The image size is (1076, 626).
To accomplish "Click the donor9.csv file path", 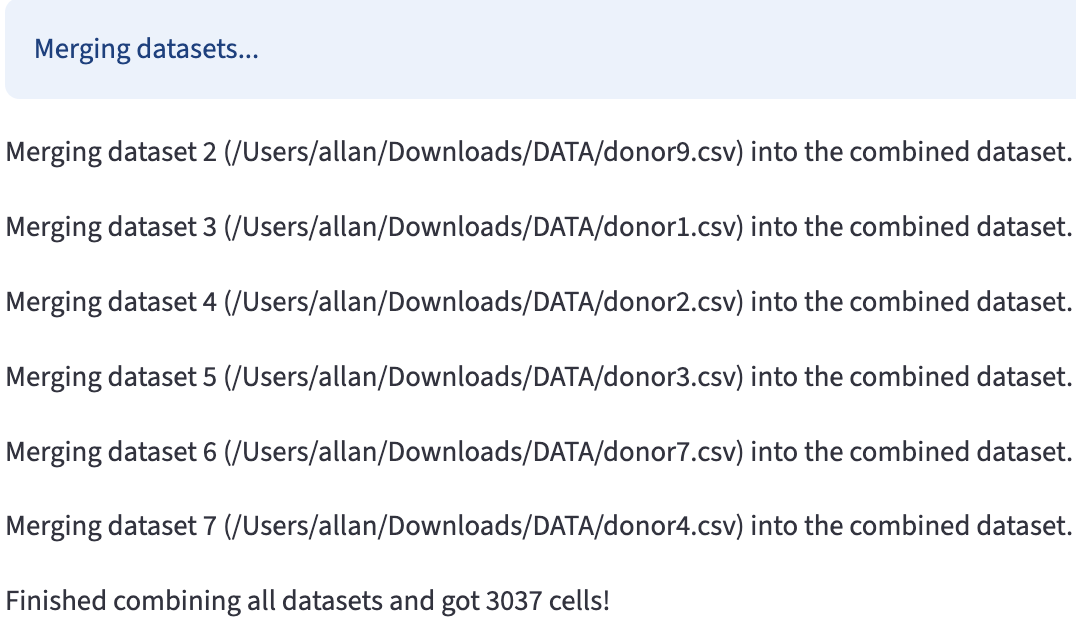I will point(483,153).
